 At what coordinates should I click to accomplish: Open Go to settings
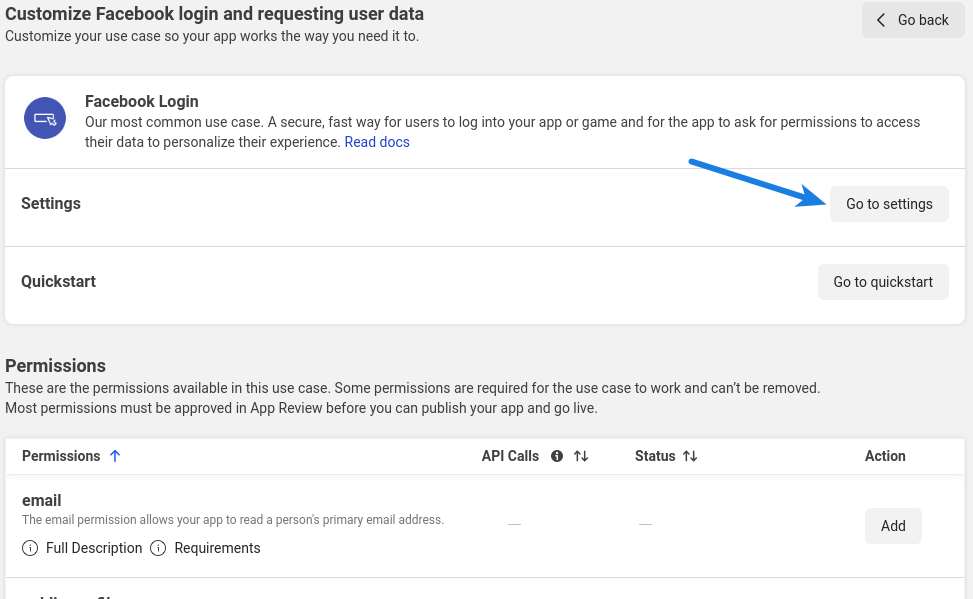(x=889, y=204)
